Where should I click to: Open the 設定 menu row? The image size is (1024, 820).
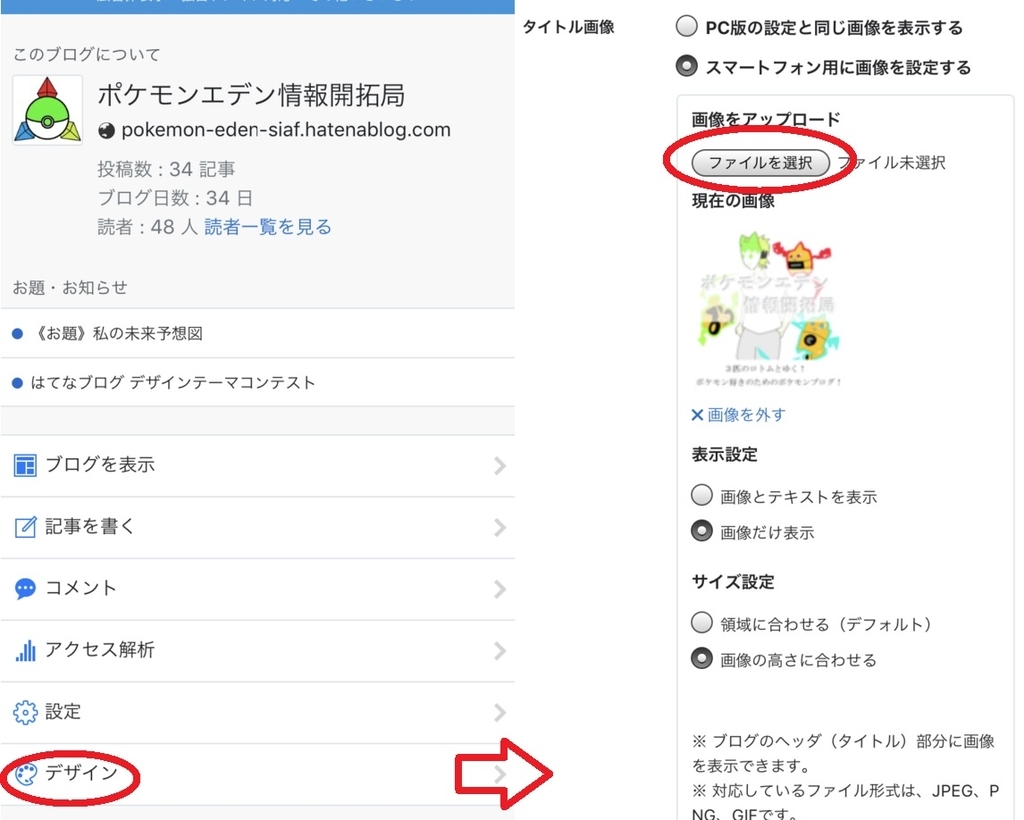[257, 712]
